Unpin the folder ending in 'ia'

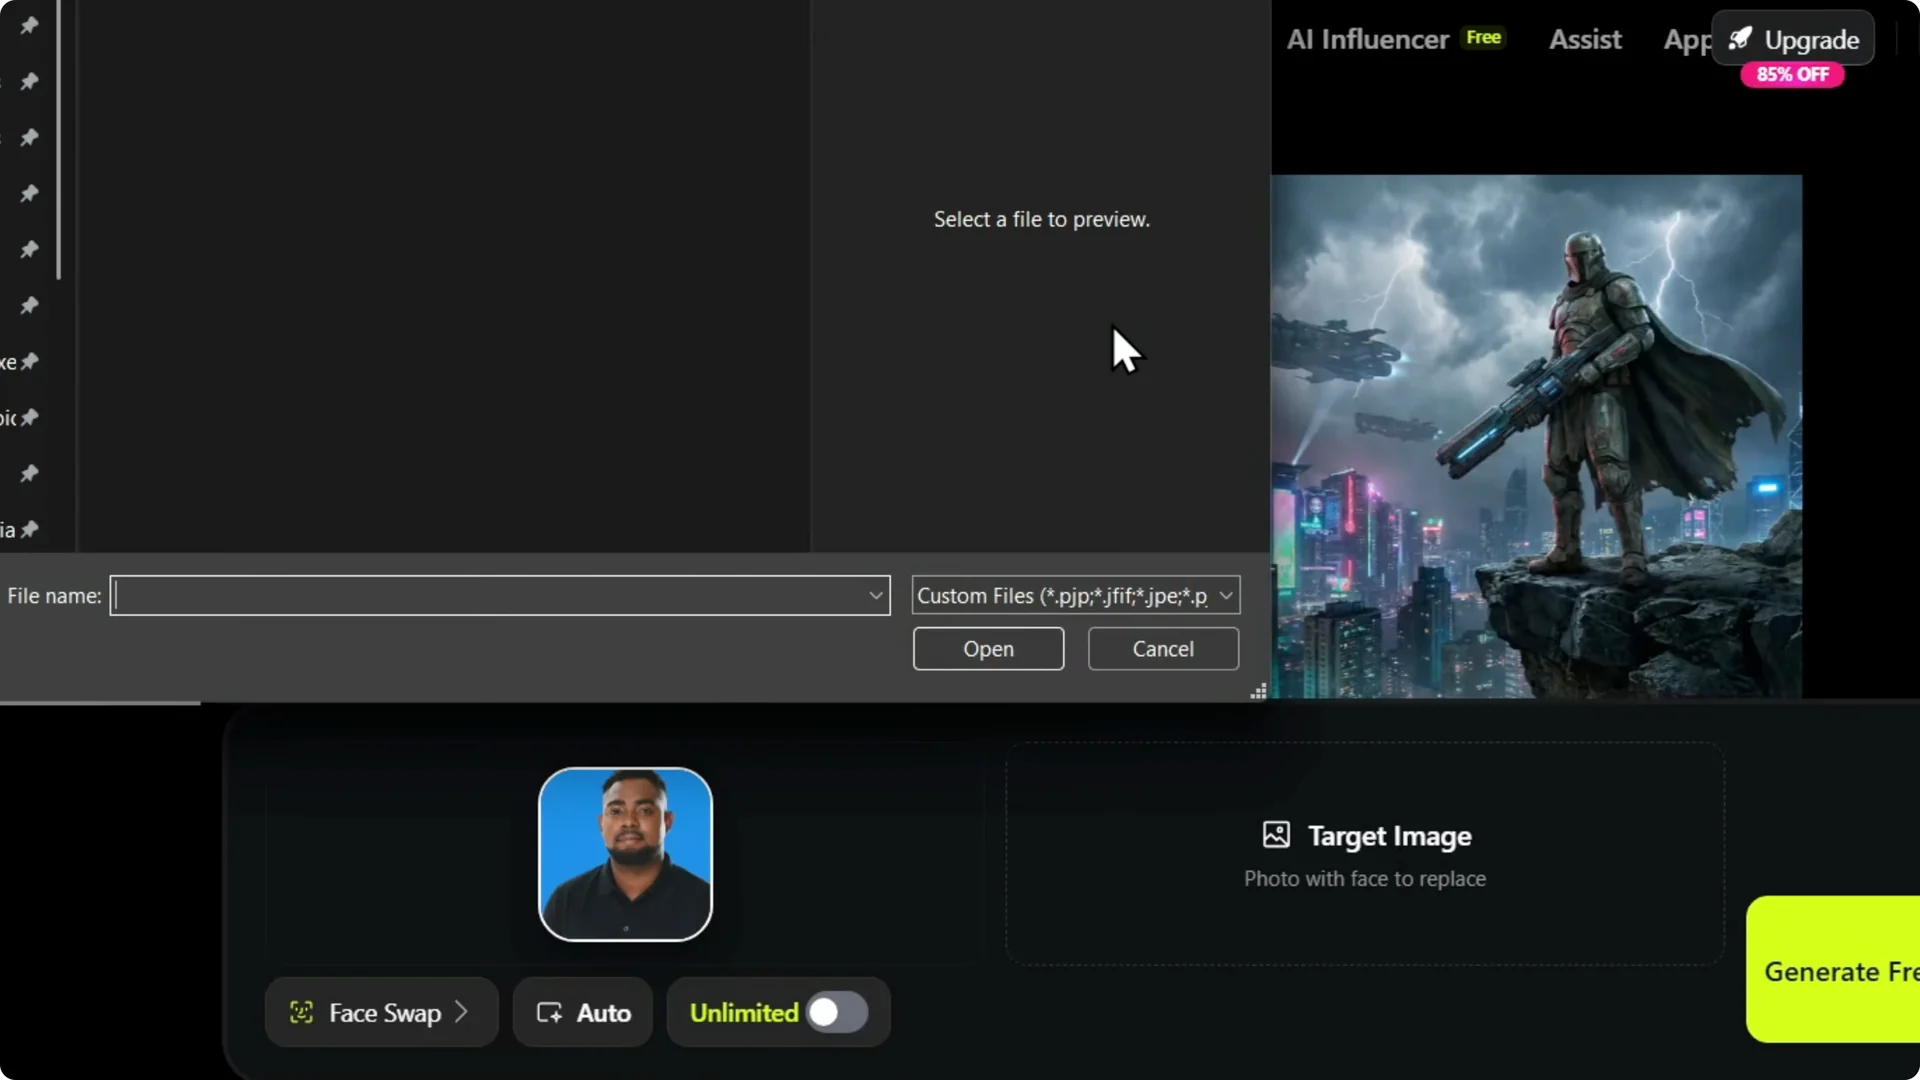coord(29,529)
